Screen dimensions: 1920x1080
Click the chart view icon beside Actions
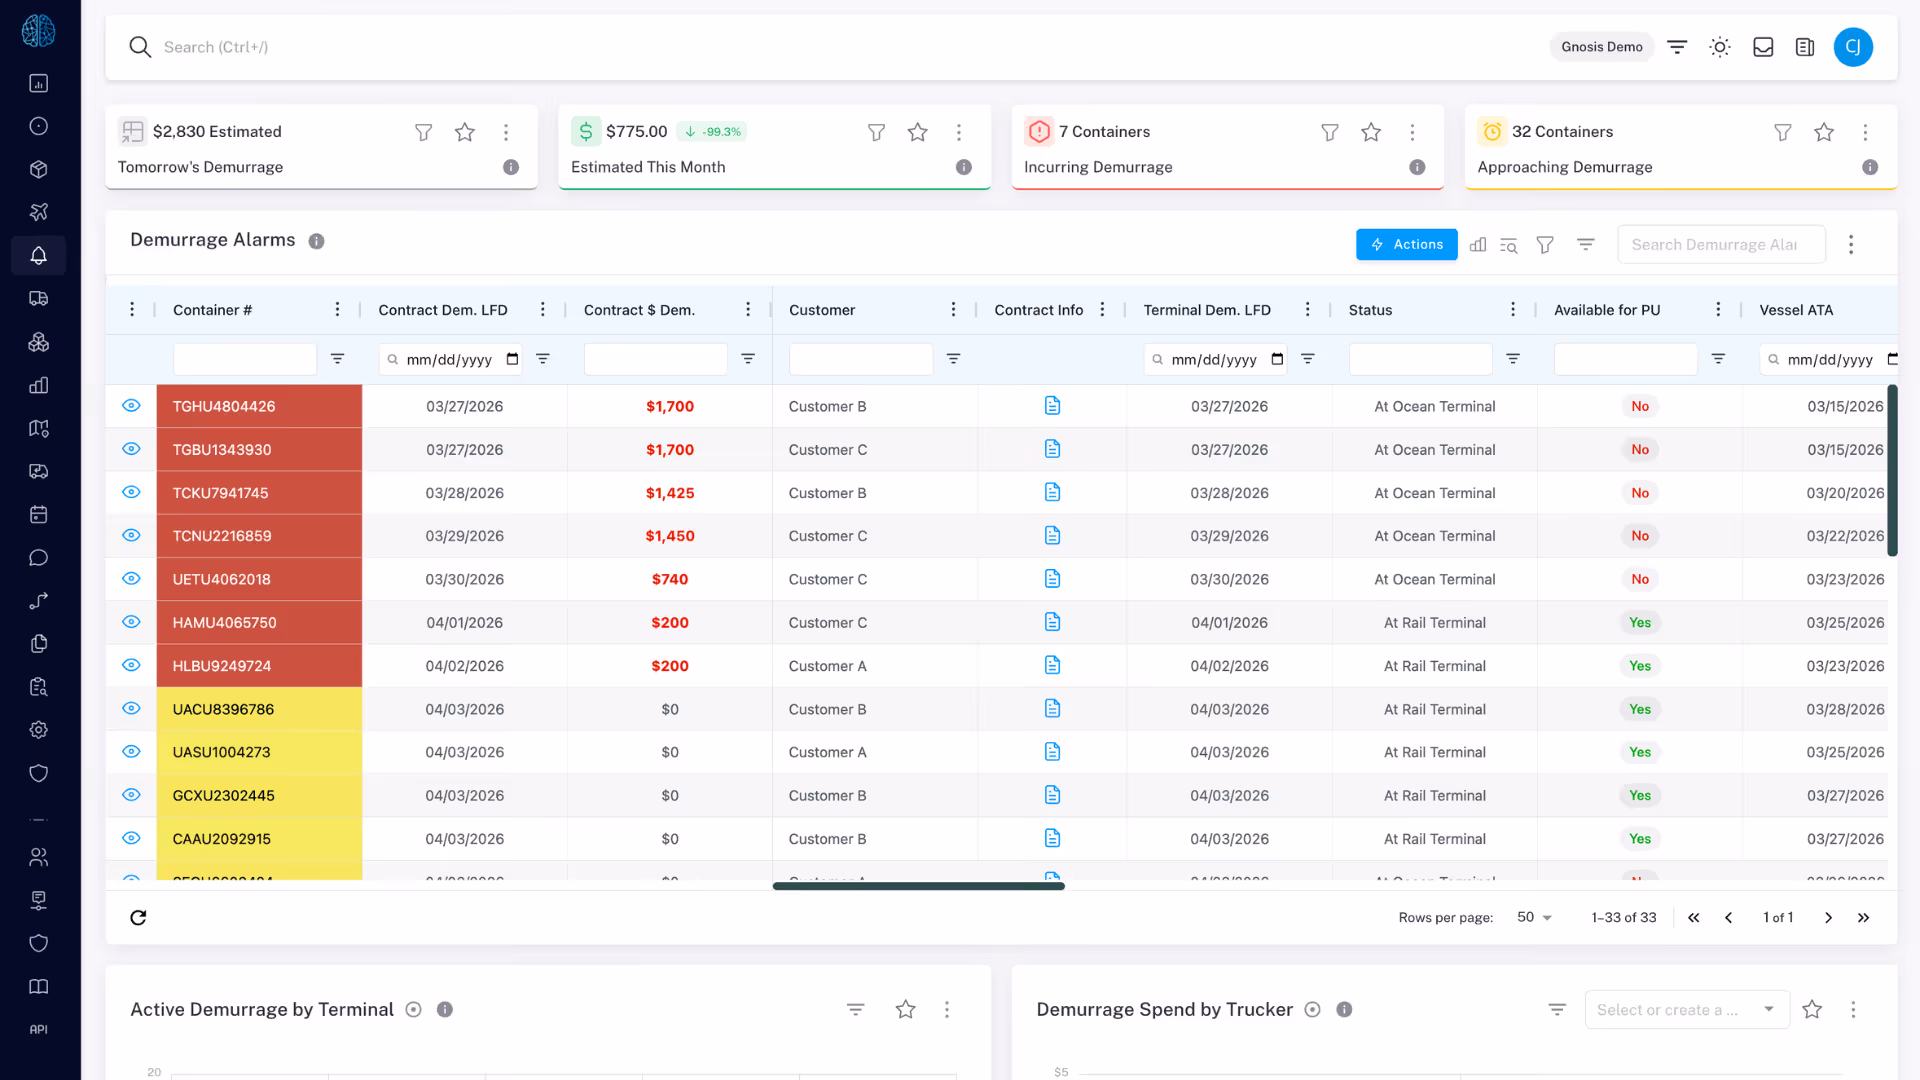[x=1478, y=244]
